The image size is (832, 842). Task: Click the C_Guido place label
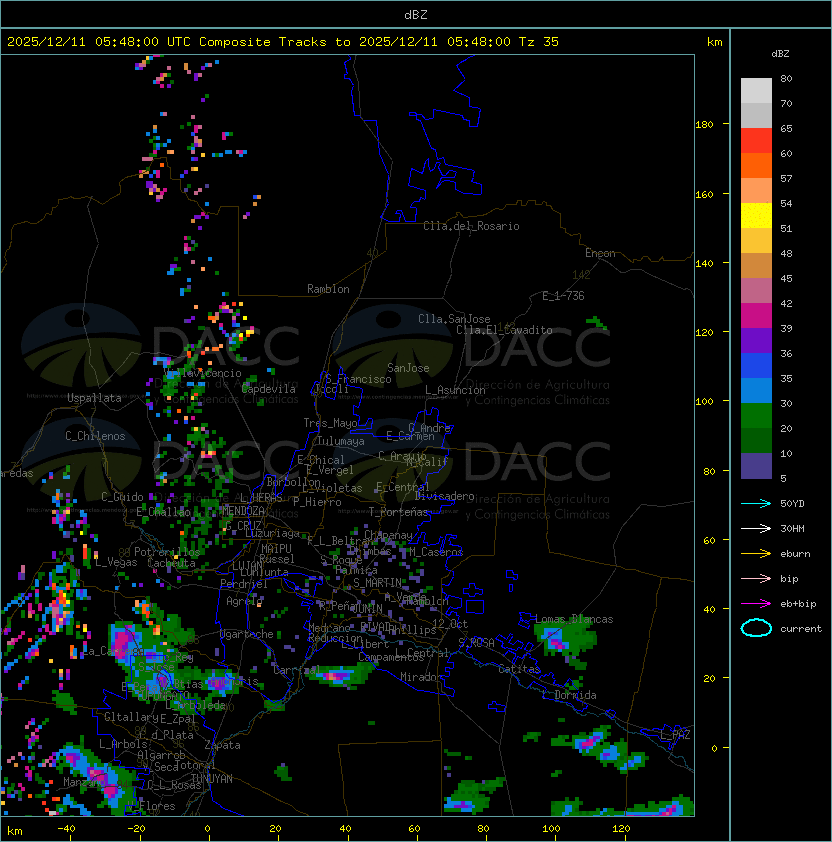click(122, 497)
